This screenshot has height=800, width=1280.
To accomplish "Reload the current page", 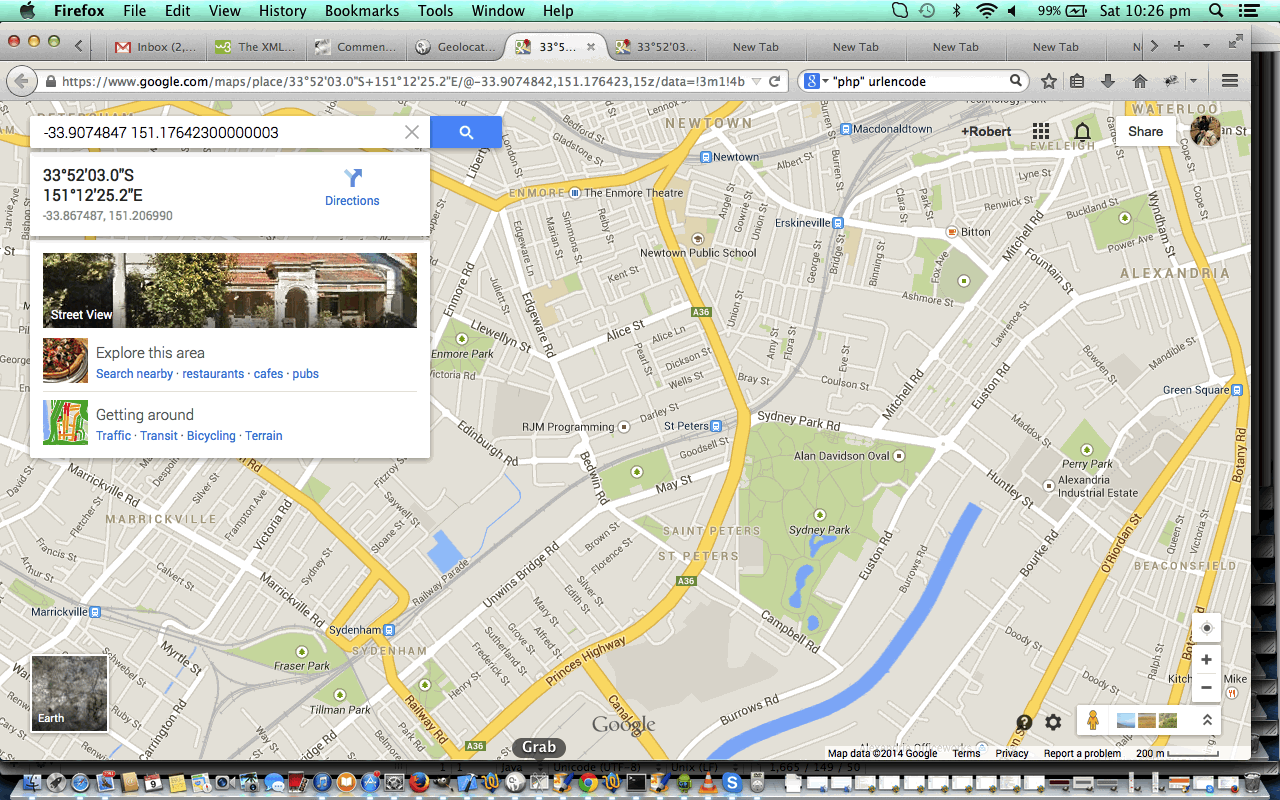I will coord(775,82).
